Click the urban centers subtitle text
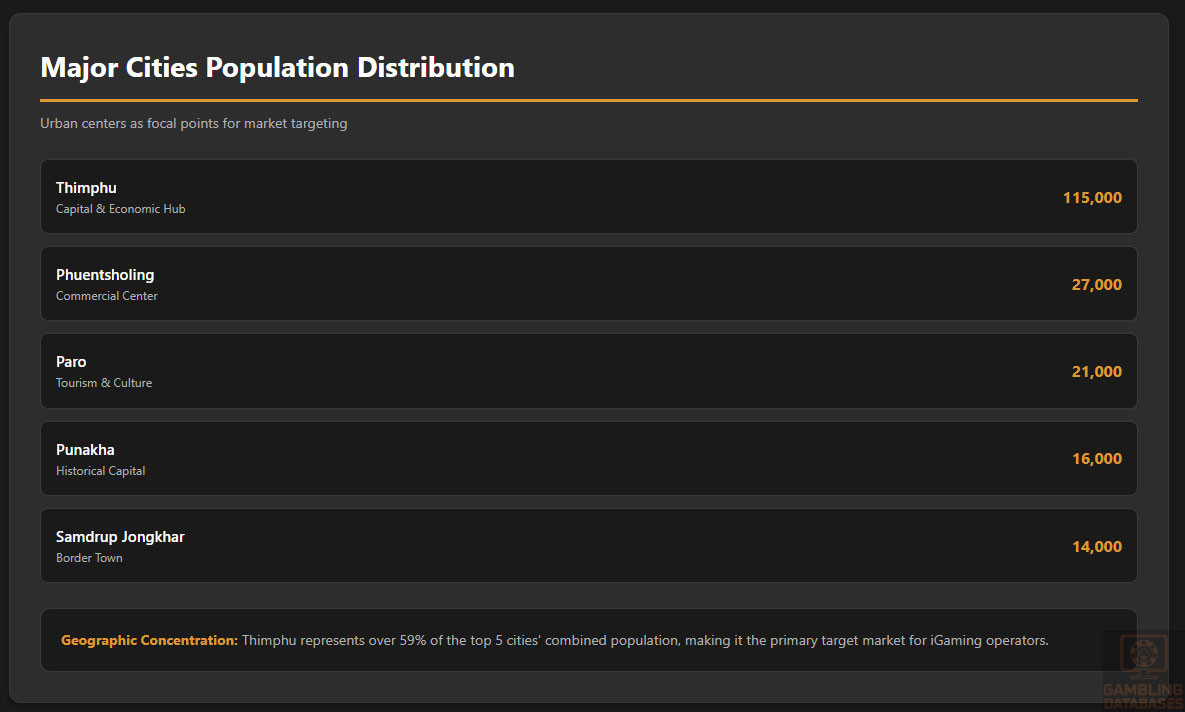 click(194, 124)
